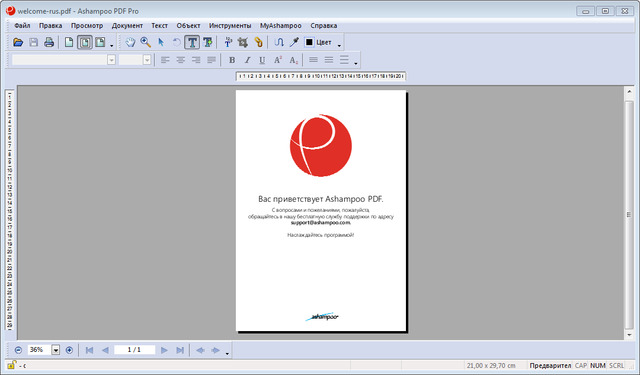
Task: Select the Zoom magnifier tool
Action: [146, 42]
